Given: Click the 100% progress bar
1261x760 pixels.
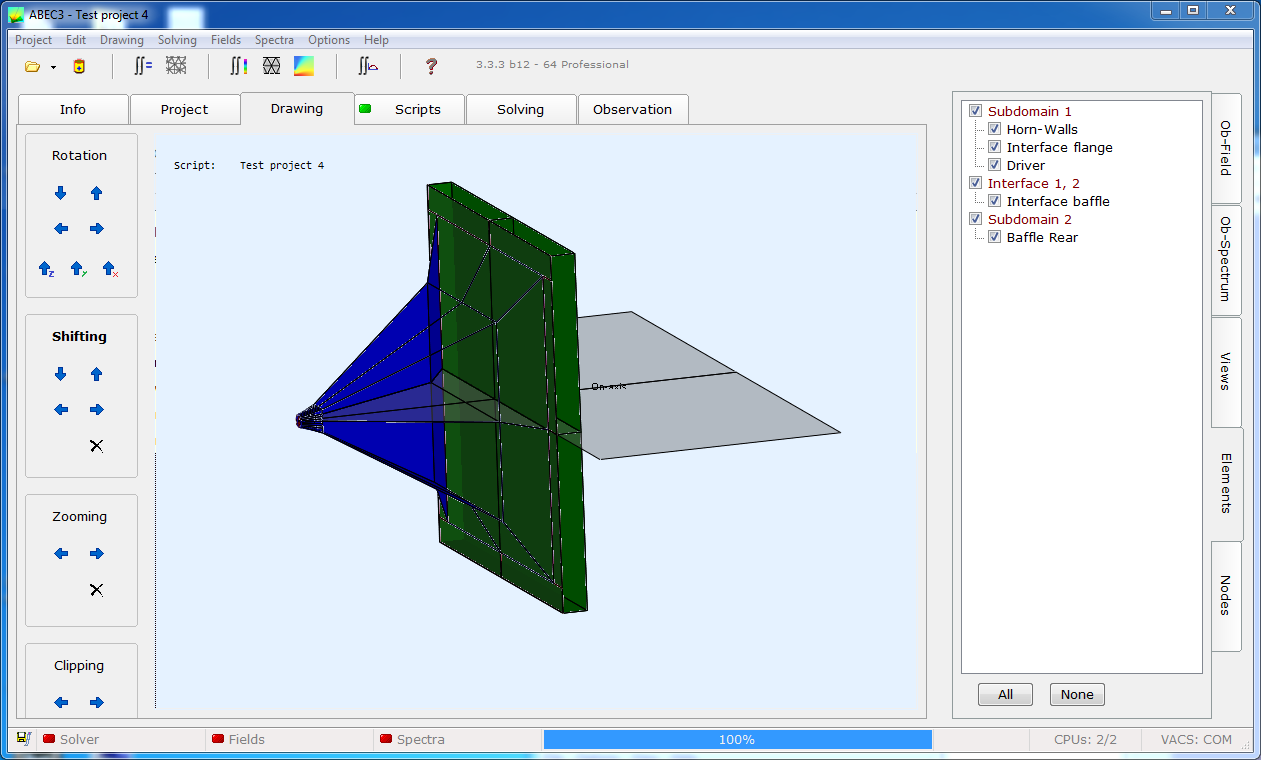Looking at the screenshot, I should [x=737, y=739].
